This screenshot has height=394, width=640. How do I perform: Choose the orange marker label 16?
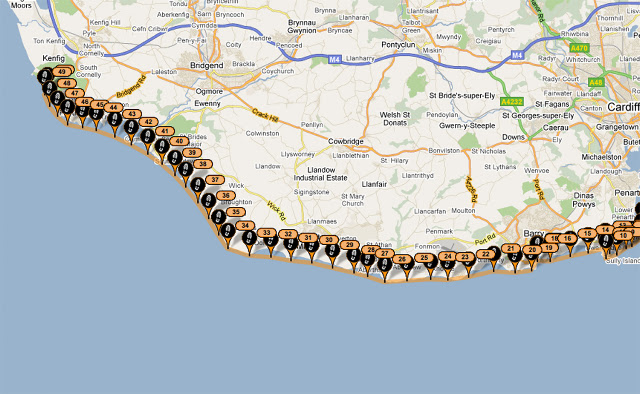pos(567,238)
